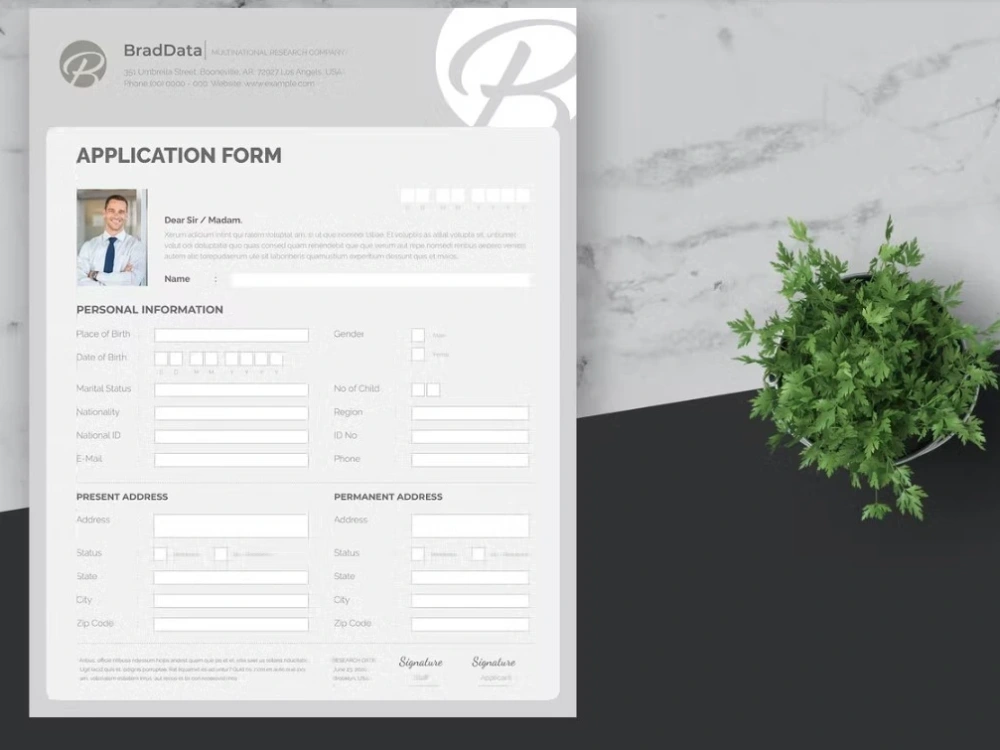Click the E-Mail input field
Viewport: 1000px width, 750px height.
click(x=231, y=460)
